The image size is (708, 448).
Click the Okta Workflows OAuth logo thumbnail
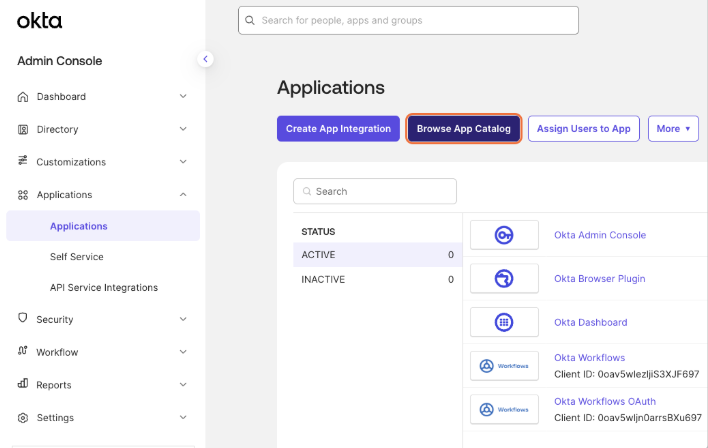coord(504,409)
